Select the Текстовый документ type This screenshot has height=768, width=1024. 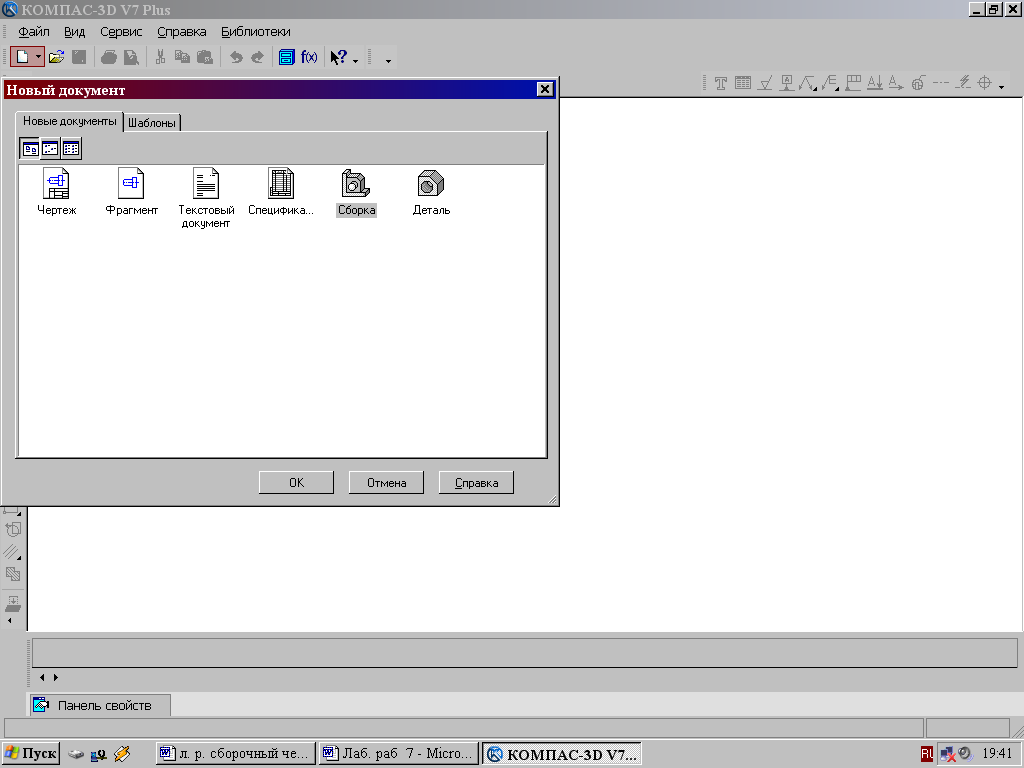206,198
